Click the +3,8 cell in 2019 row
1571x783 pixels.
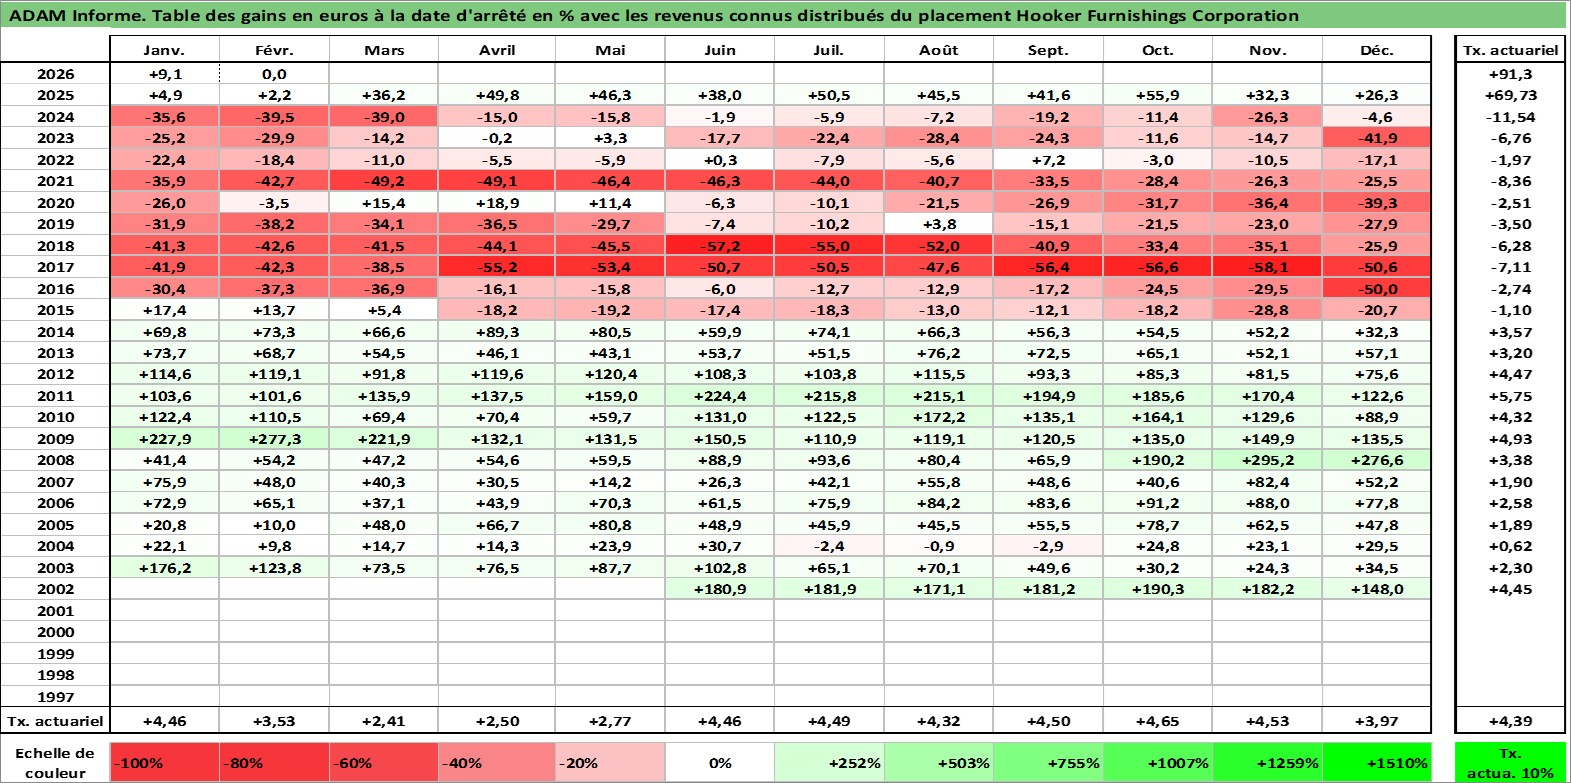point(939,224)
